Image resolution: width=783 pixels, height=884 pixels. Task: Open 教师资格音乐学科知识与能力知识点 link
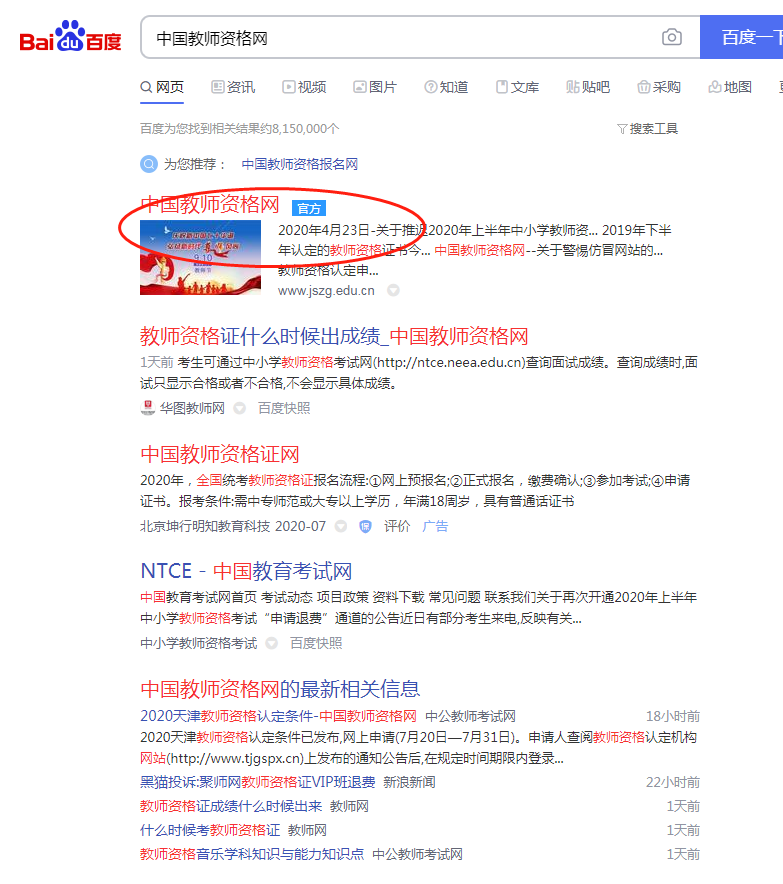pos(252,854)
